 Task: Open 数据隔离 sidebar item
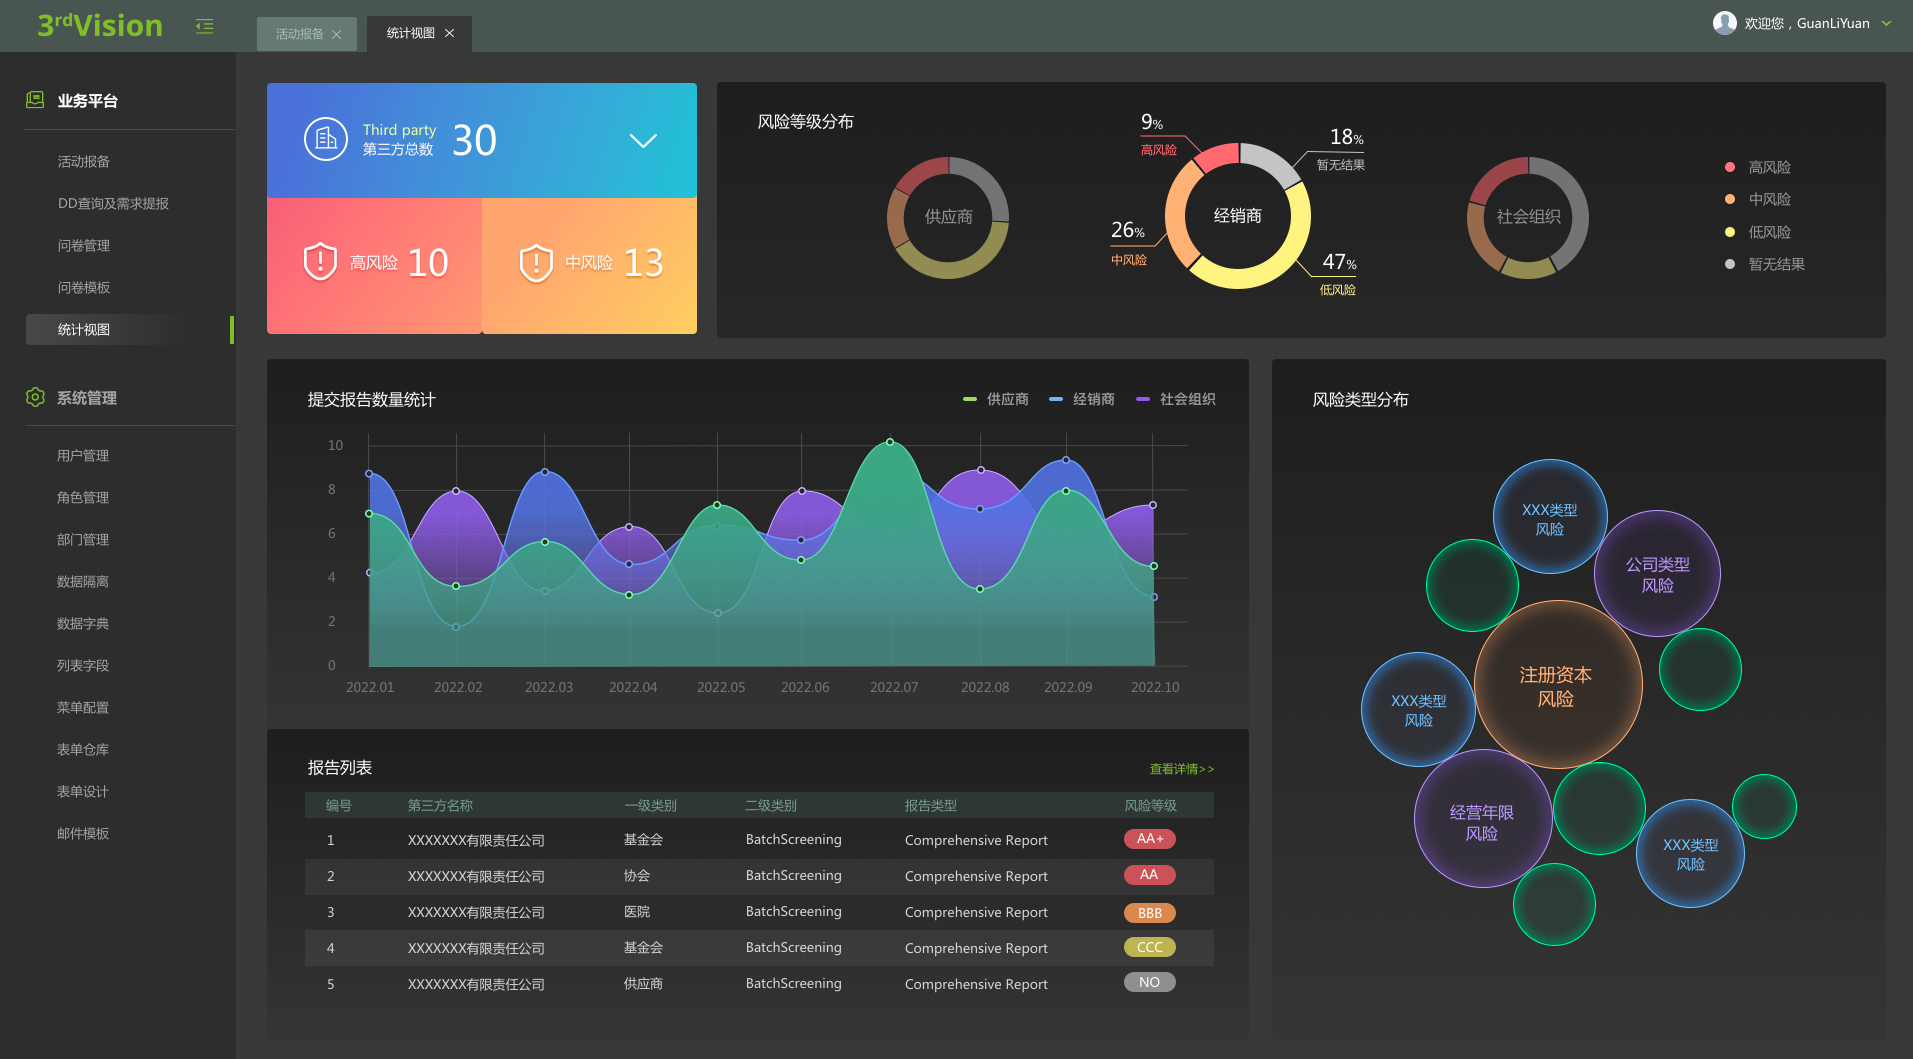[x=83, y=581]
